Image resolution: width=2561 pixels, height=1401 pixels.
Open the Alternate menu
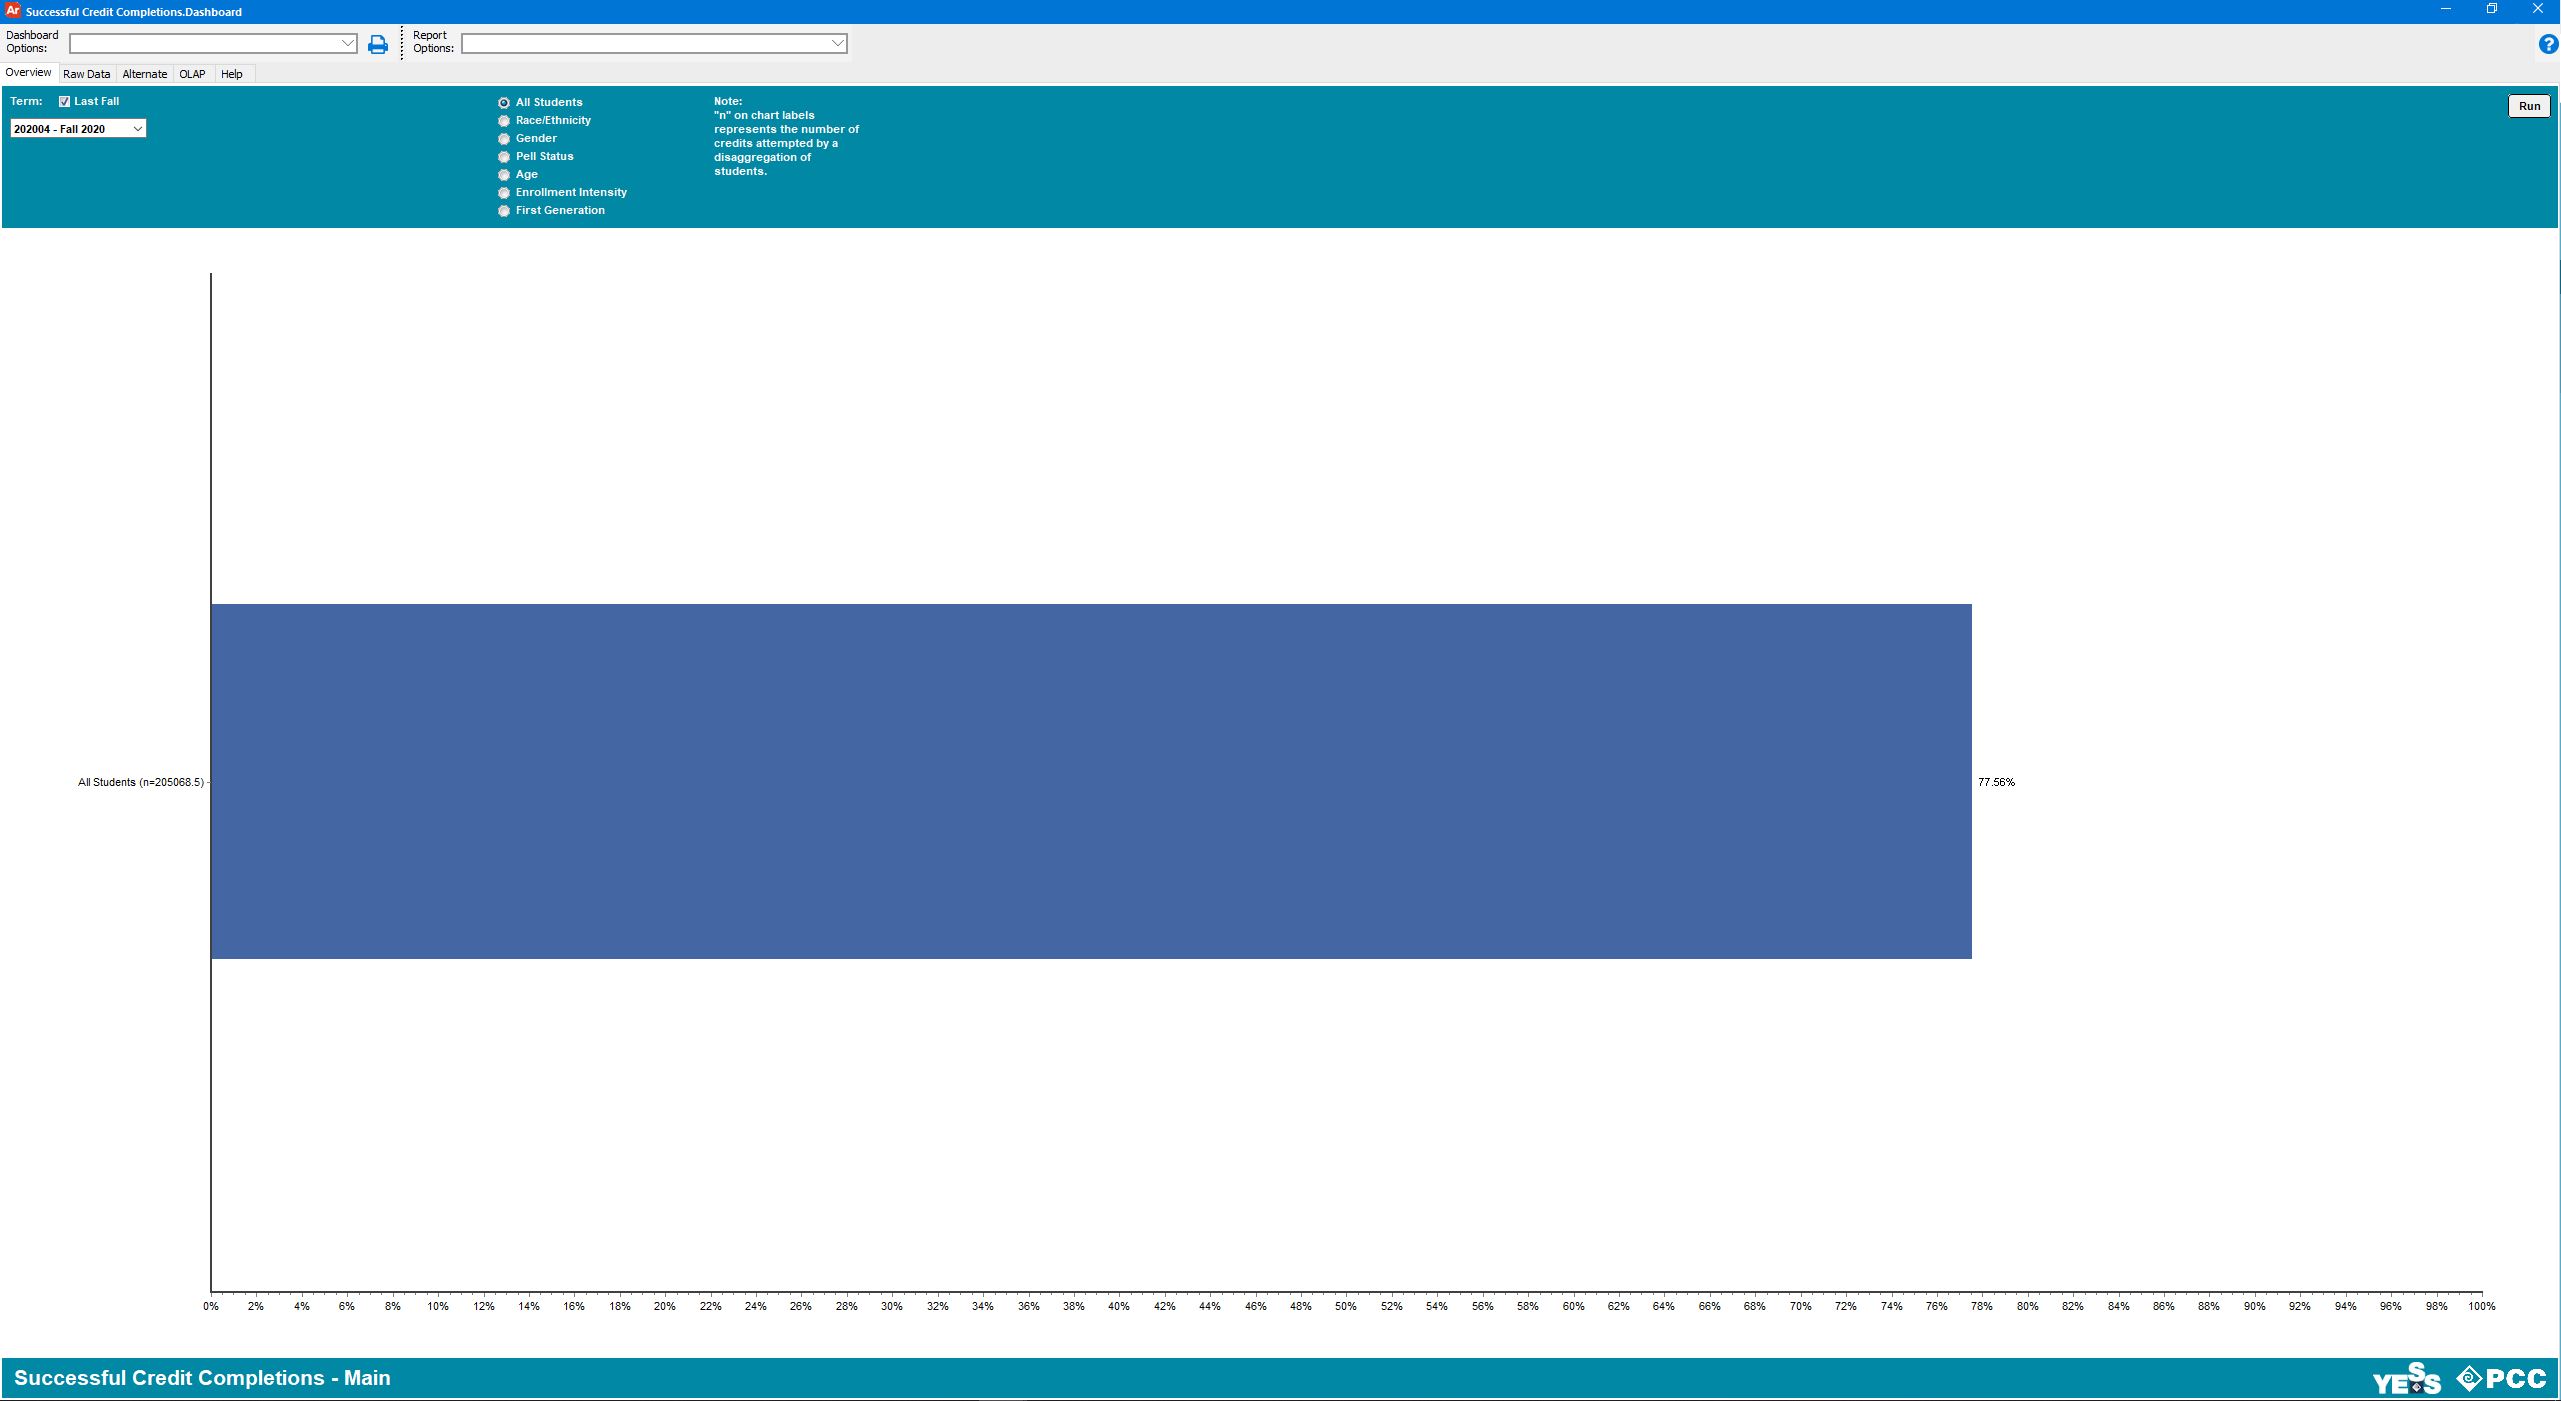click(x=143, y=72)
